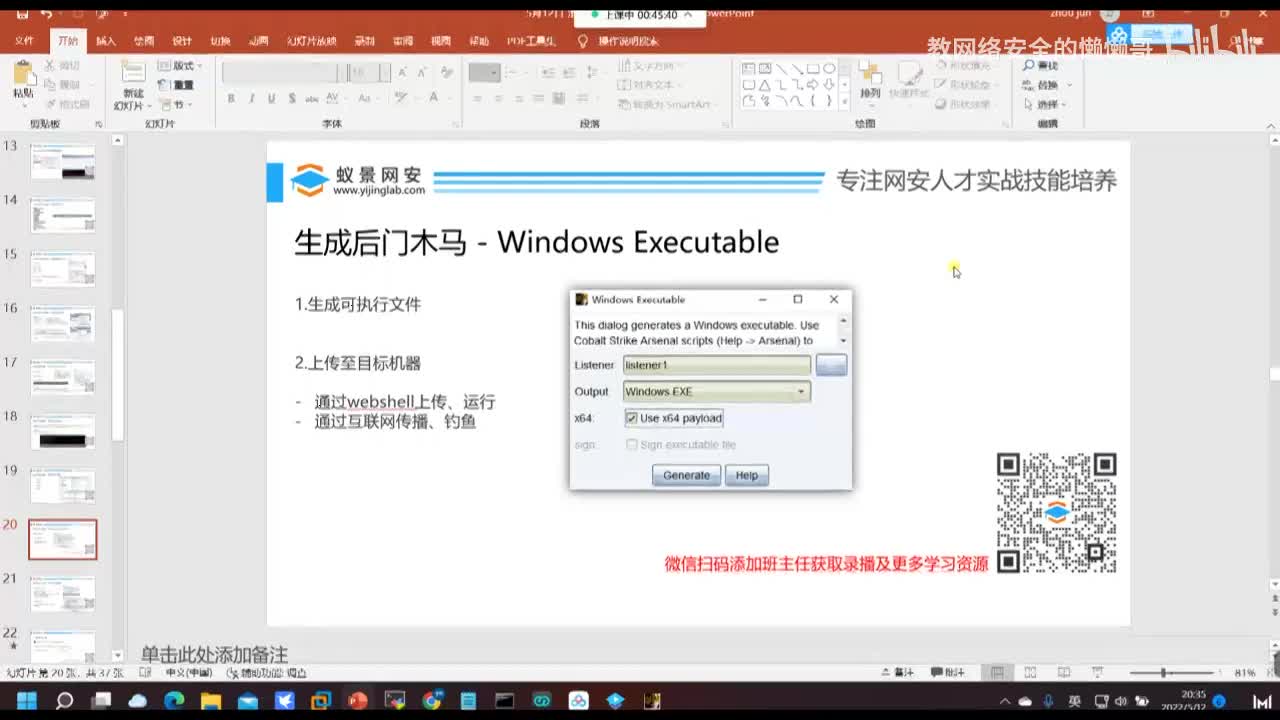Open Windows Start menu
Viewport: 1280px width, 720px height.
point(27,700)
